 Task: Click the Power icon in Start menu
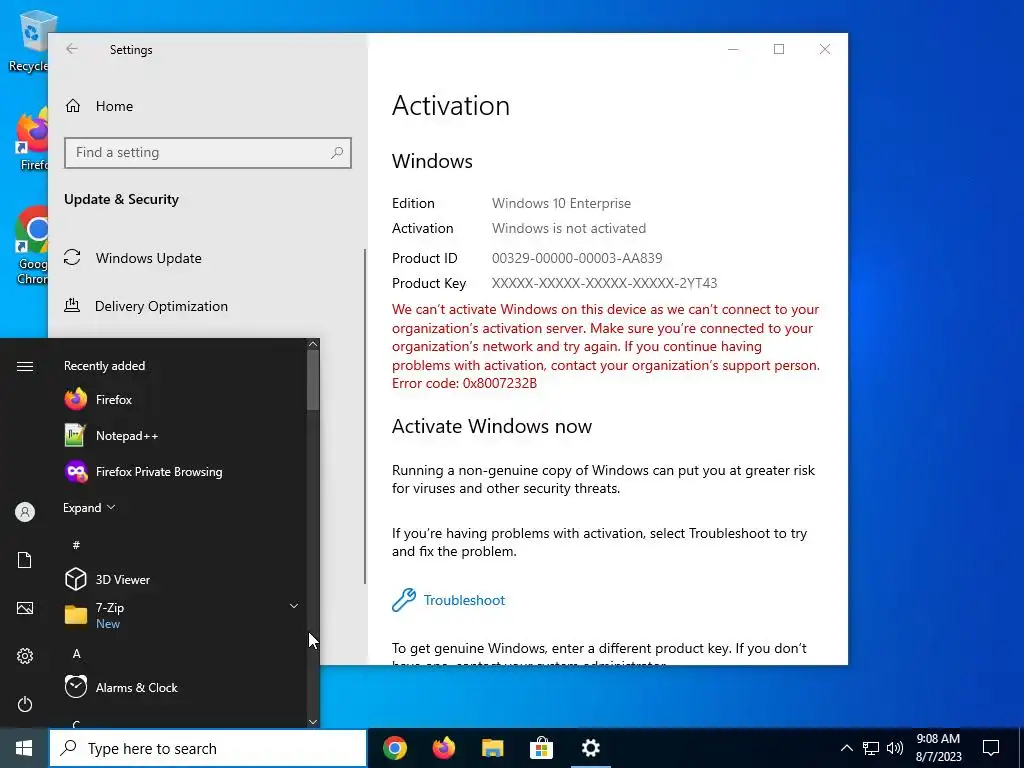25,704
